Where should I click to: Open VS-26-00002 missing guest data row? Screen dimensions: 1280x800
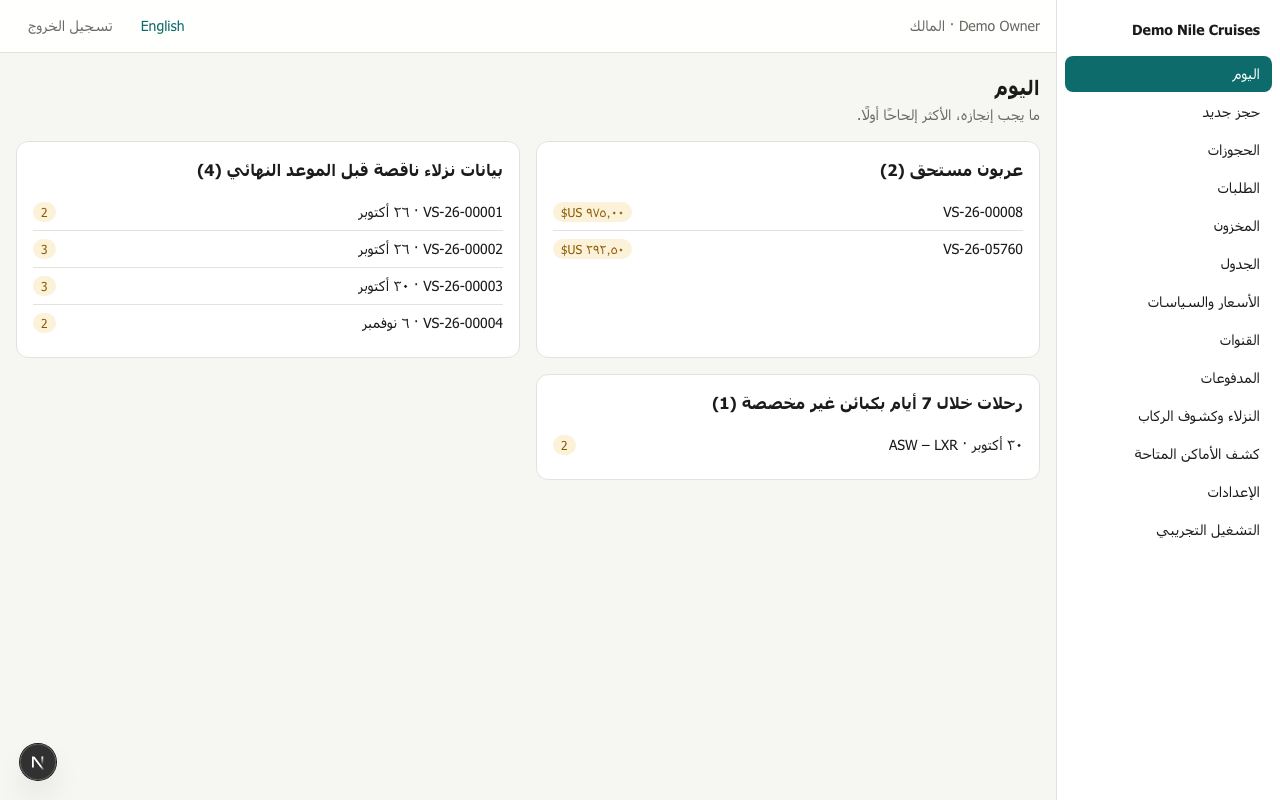point(268,249)
